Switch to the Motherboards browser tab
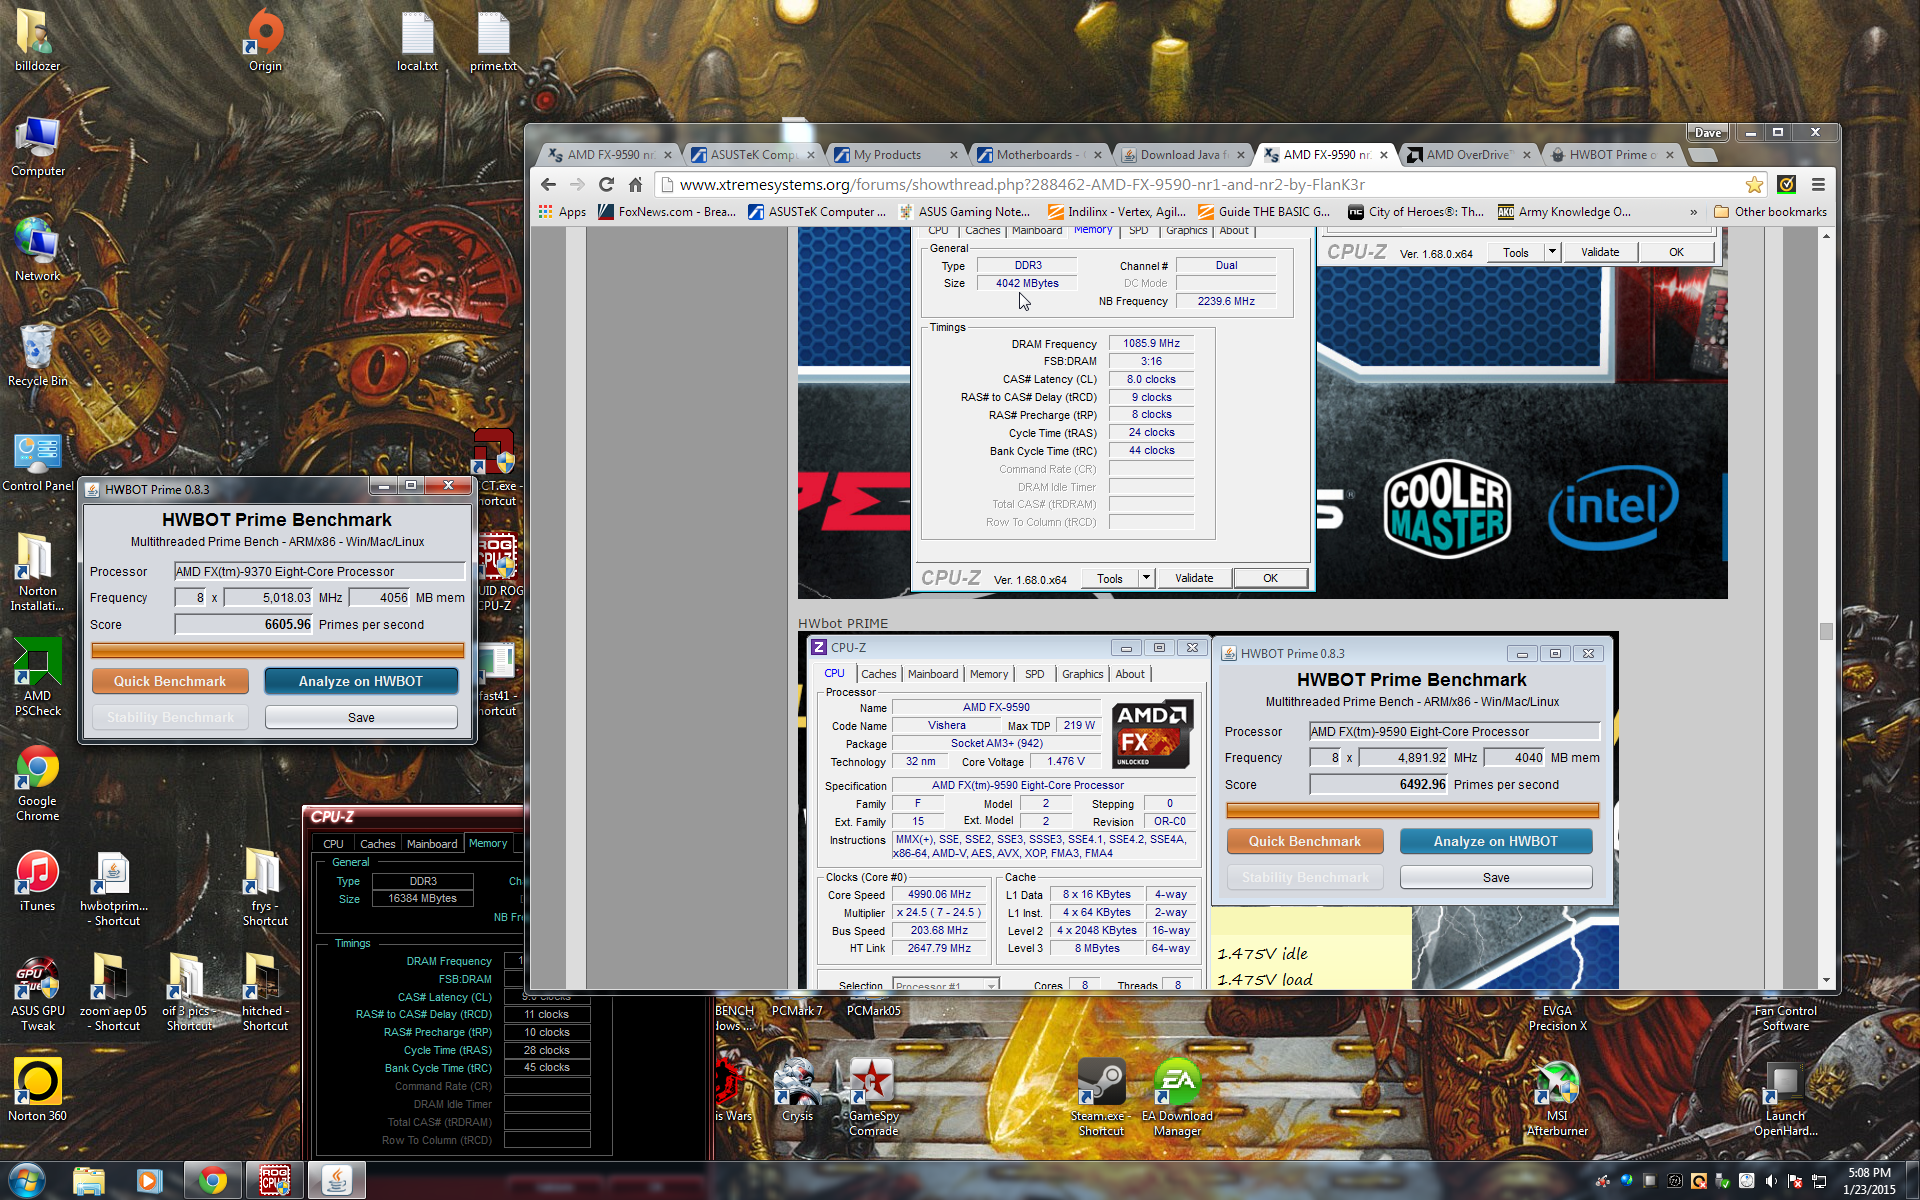This screenshot has height=1200, width=1920. (x=1038, y=155)
